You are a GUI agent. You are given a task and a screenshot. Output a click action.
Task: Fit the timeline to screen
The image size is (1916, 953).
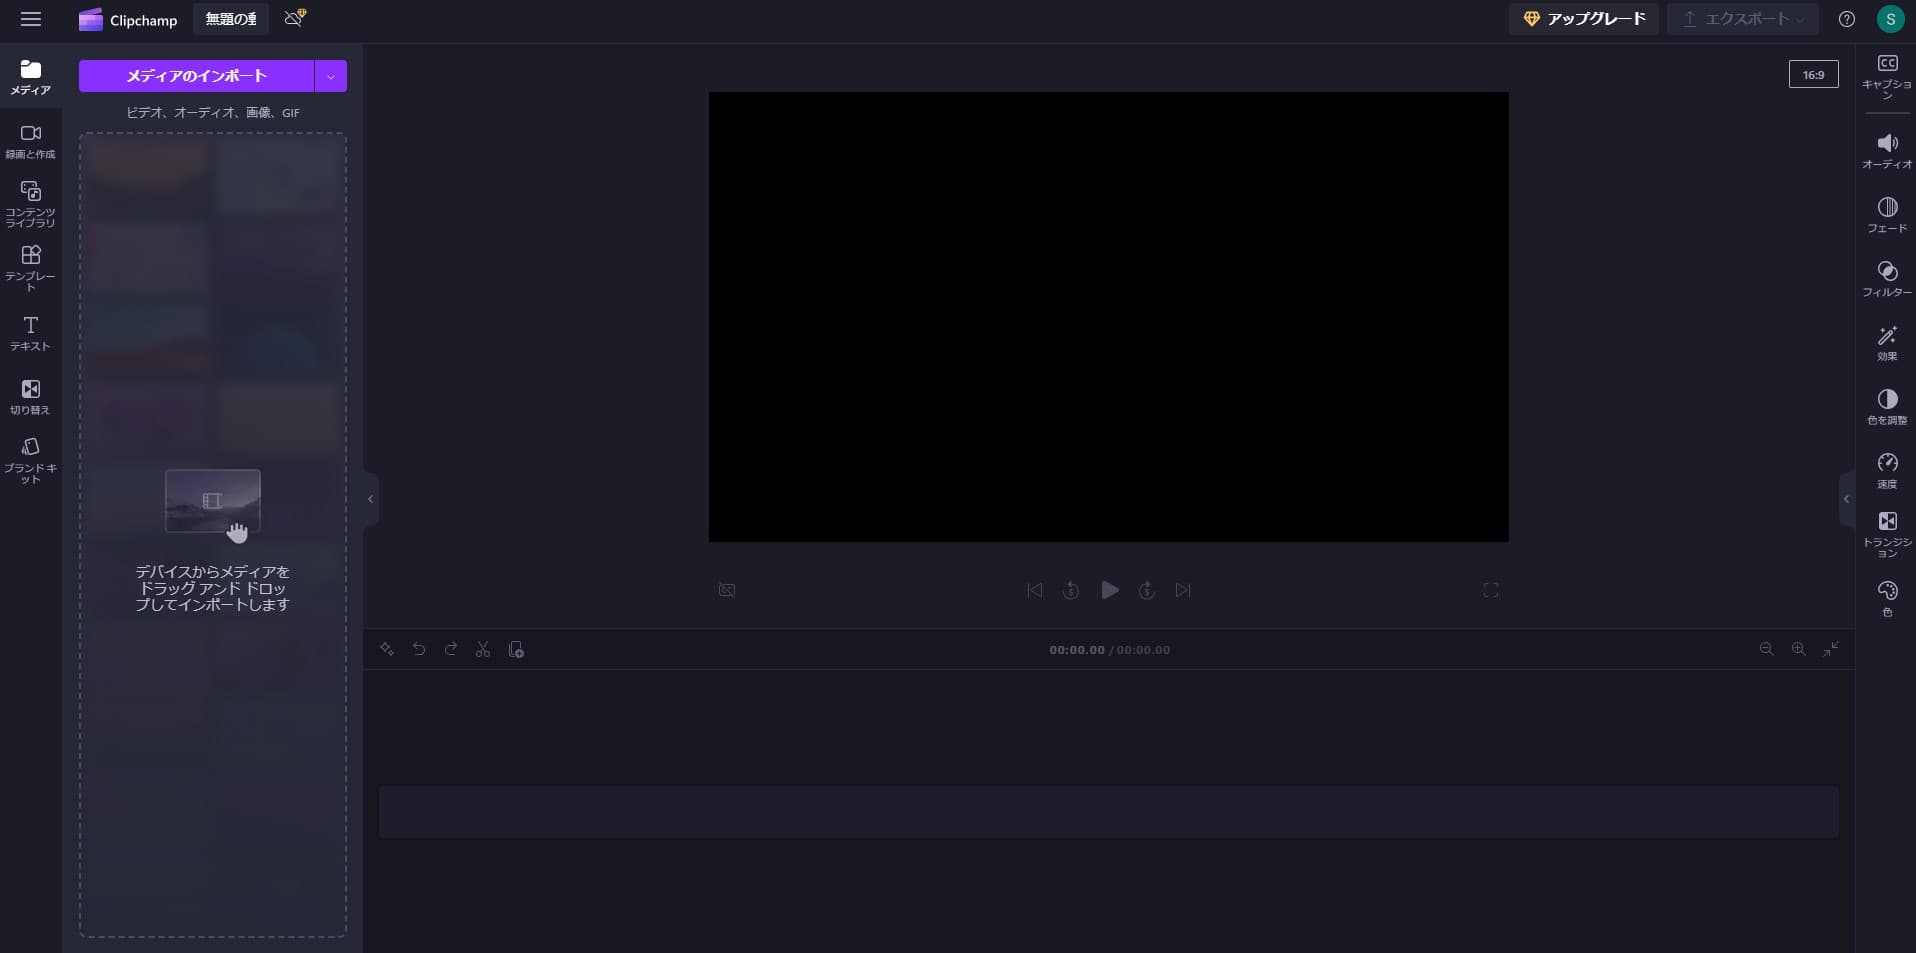tap(1831, 649)
